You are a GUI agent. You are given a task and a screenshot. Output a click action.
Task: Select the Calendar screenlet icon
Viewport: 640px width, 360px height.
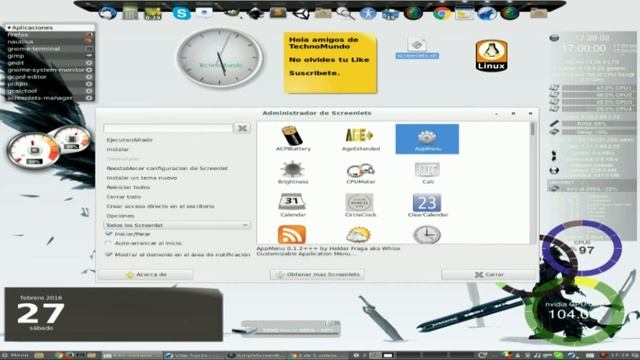click(x=293, y=205)
